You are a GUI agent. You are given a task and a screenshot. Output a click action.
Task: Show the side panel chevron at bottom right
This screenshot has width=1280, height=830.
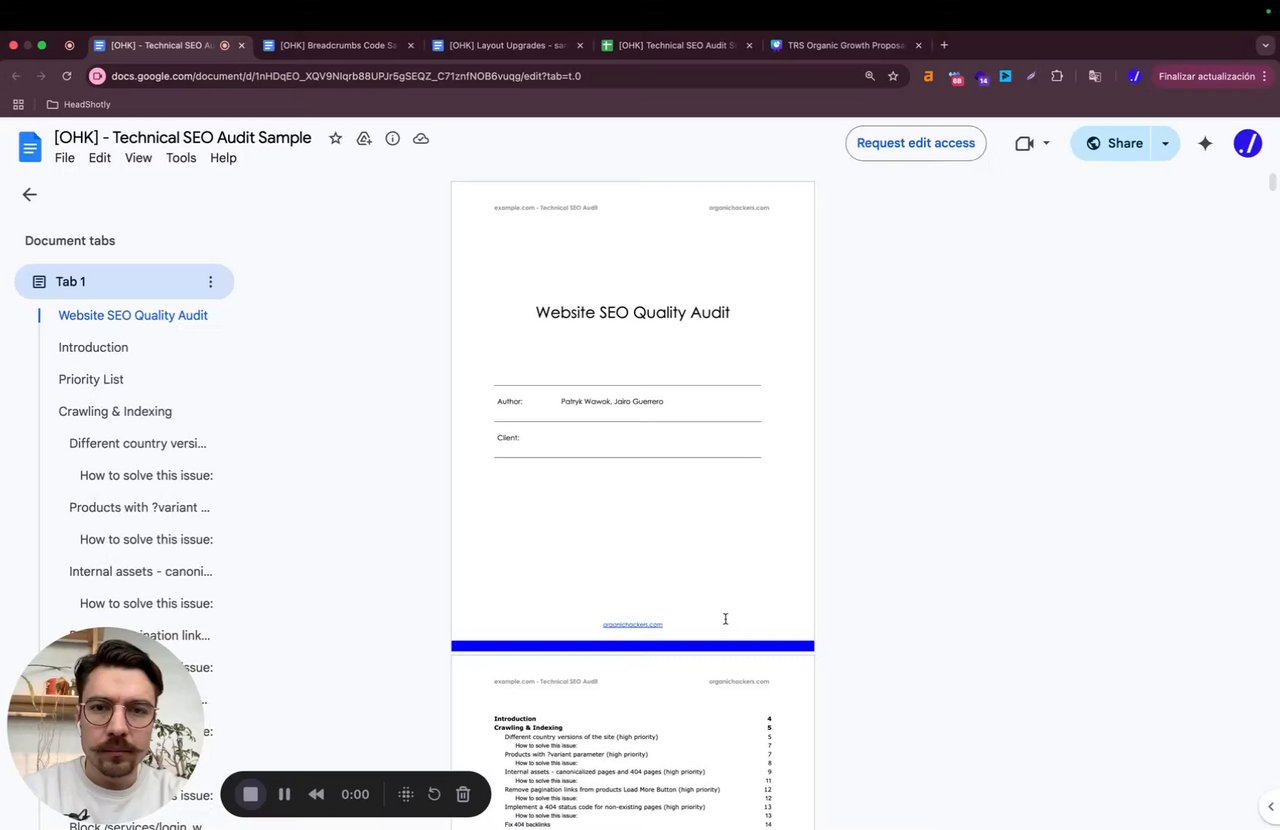point(1270,807)
